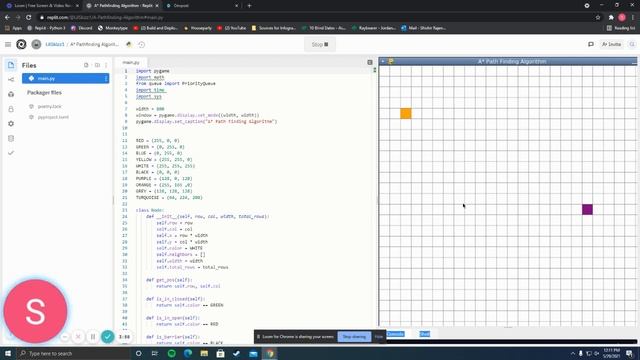Screen dimensions: 640x360
Task: Click the Python language icon beside repl name
Action: pyautogui.click(x=129, y=44)
